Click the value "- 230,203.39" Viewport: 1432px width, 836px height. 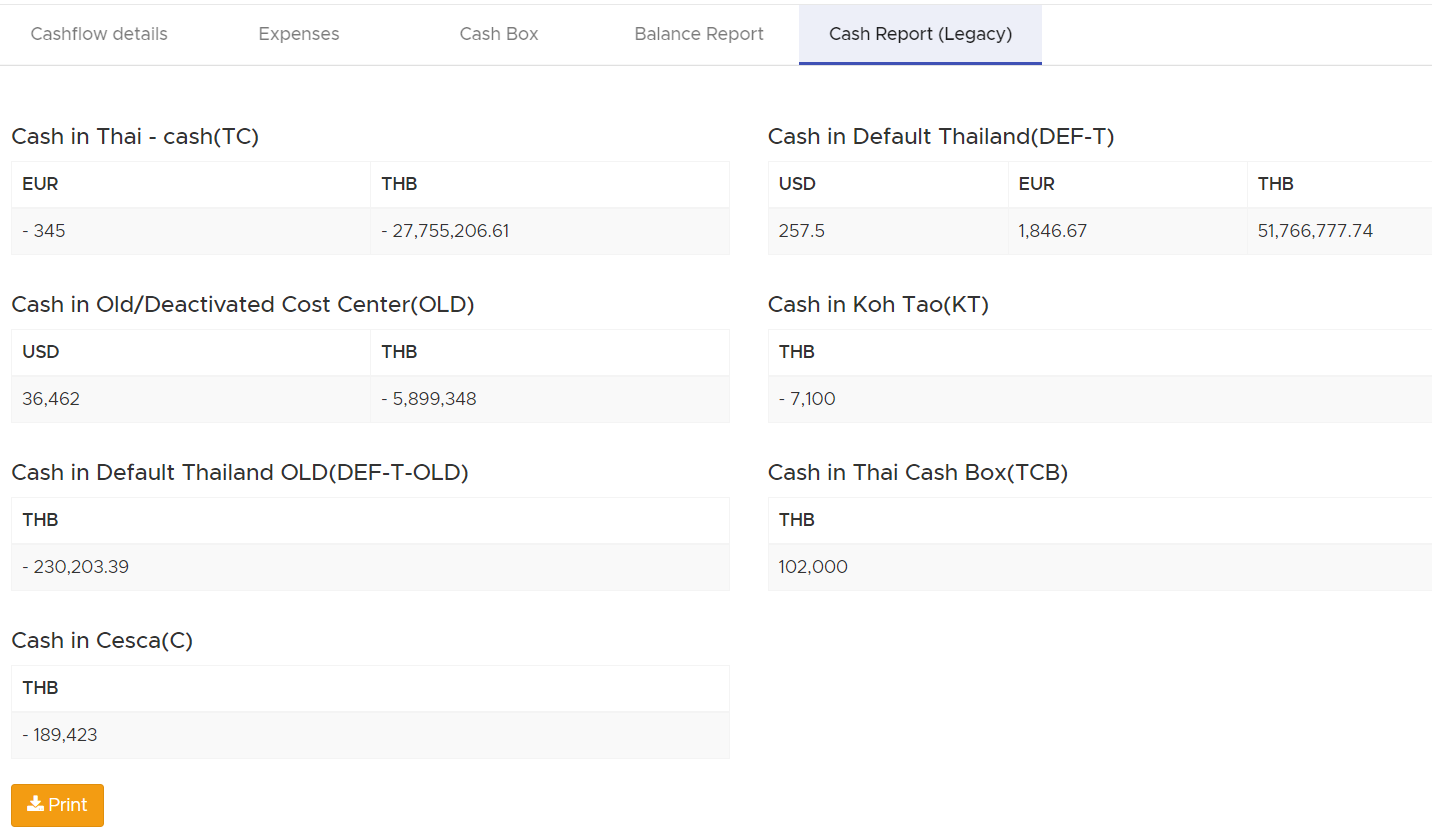[x=76, y=567]
